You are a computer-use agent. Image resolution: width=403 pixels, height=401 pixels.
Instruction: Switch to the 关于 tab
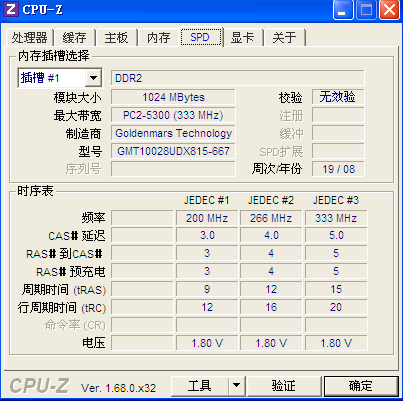click(x=284, y=37)
